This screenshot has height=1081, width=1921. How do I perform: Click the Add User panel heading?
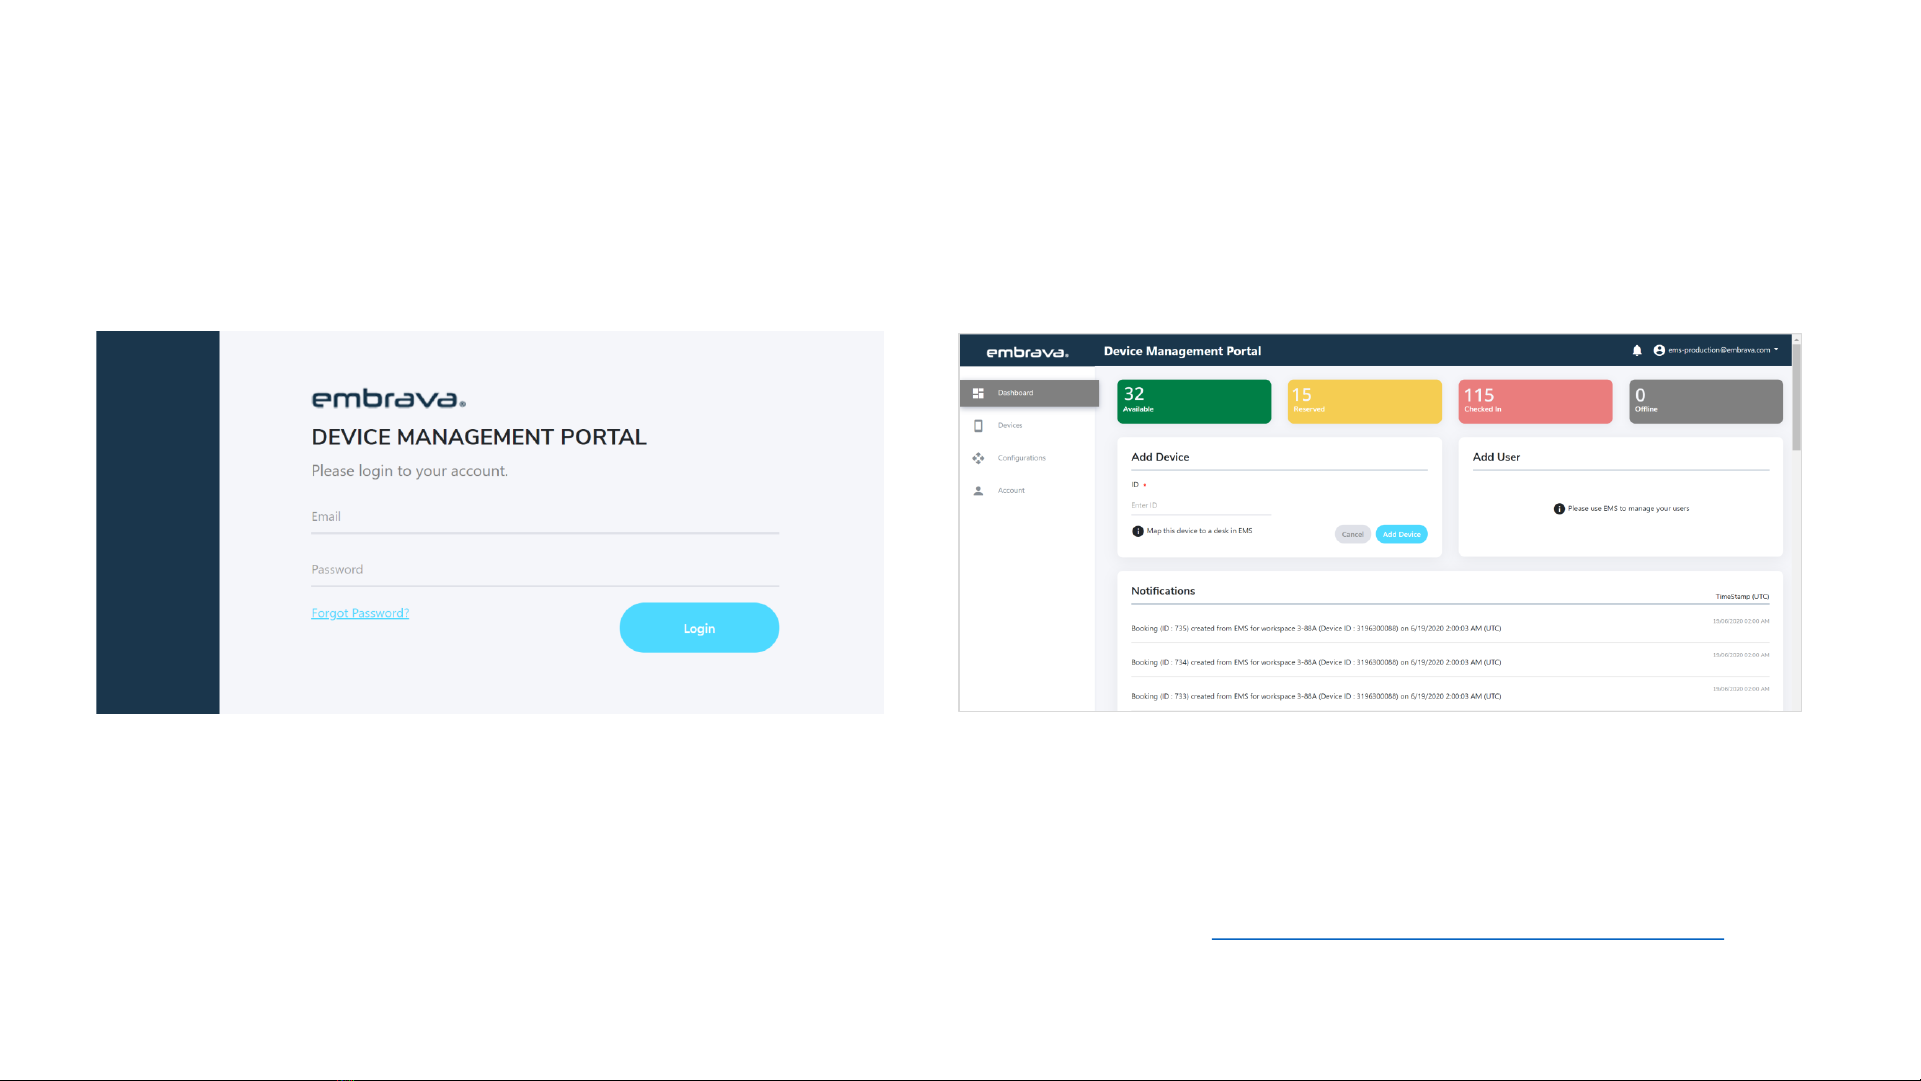click(x=1496, y=457)
